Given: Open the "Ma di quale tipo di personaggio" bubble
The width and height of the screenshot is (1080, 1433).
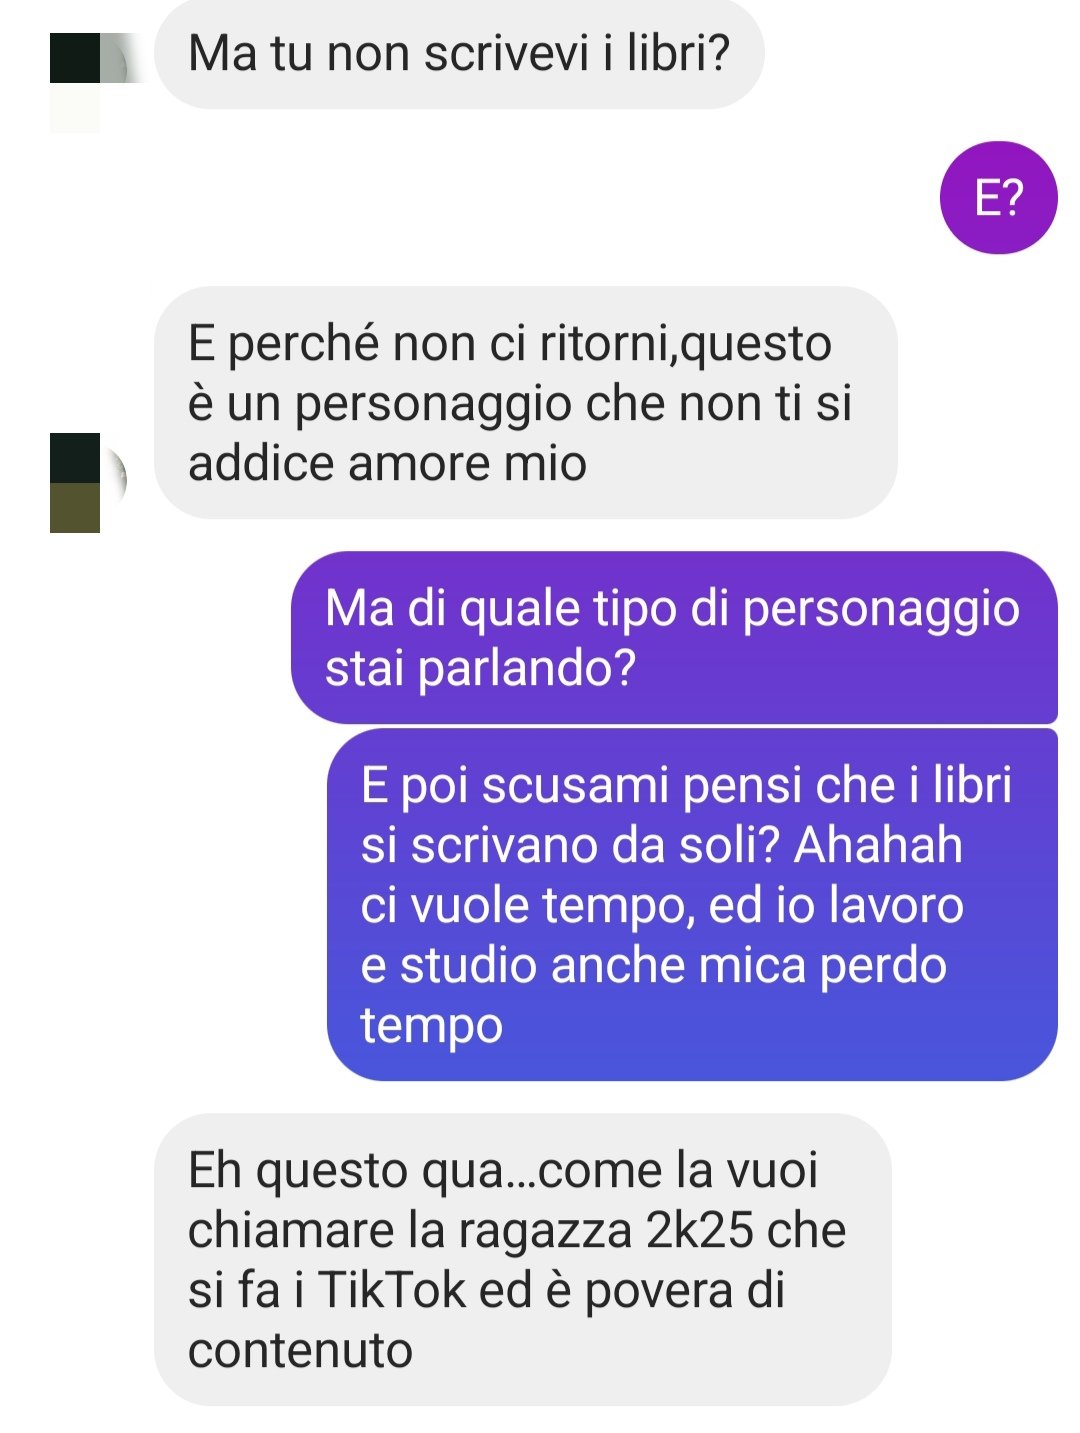Looking at the screenshot, I should [674, 638].
